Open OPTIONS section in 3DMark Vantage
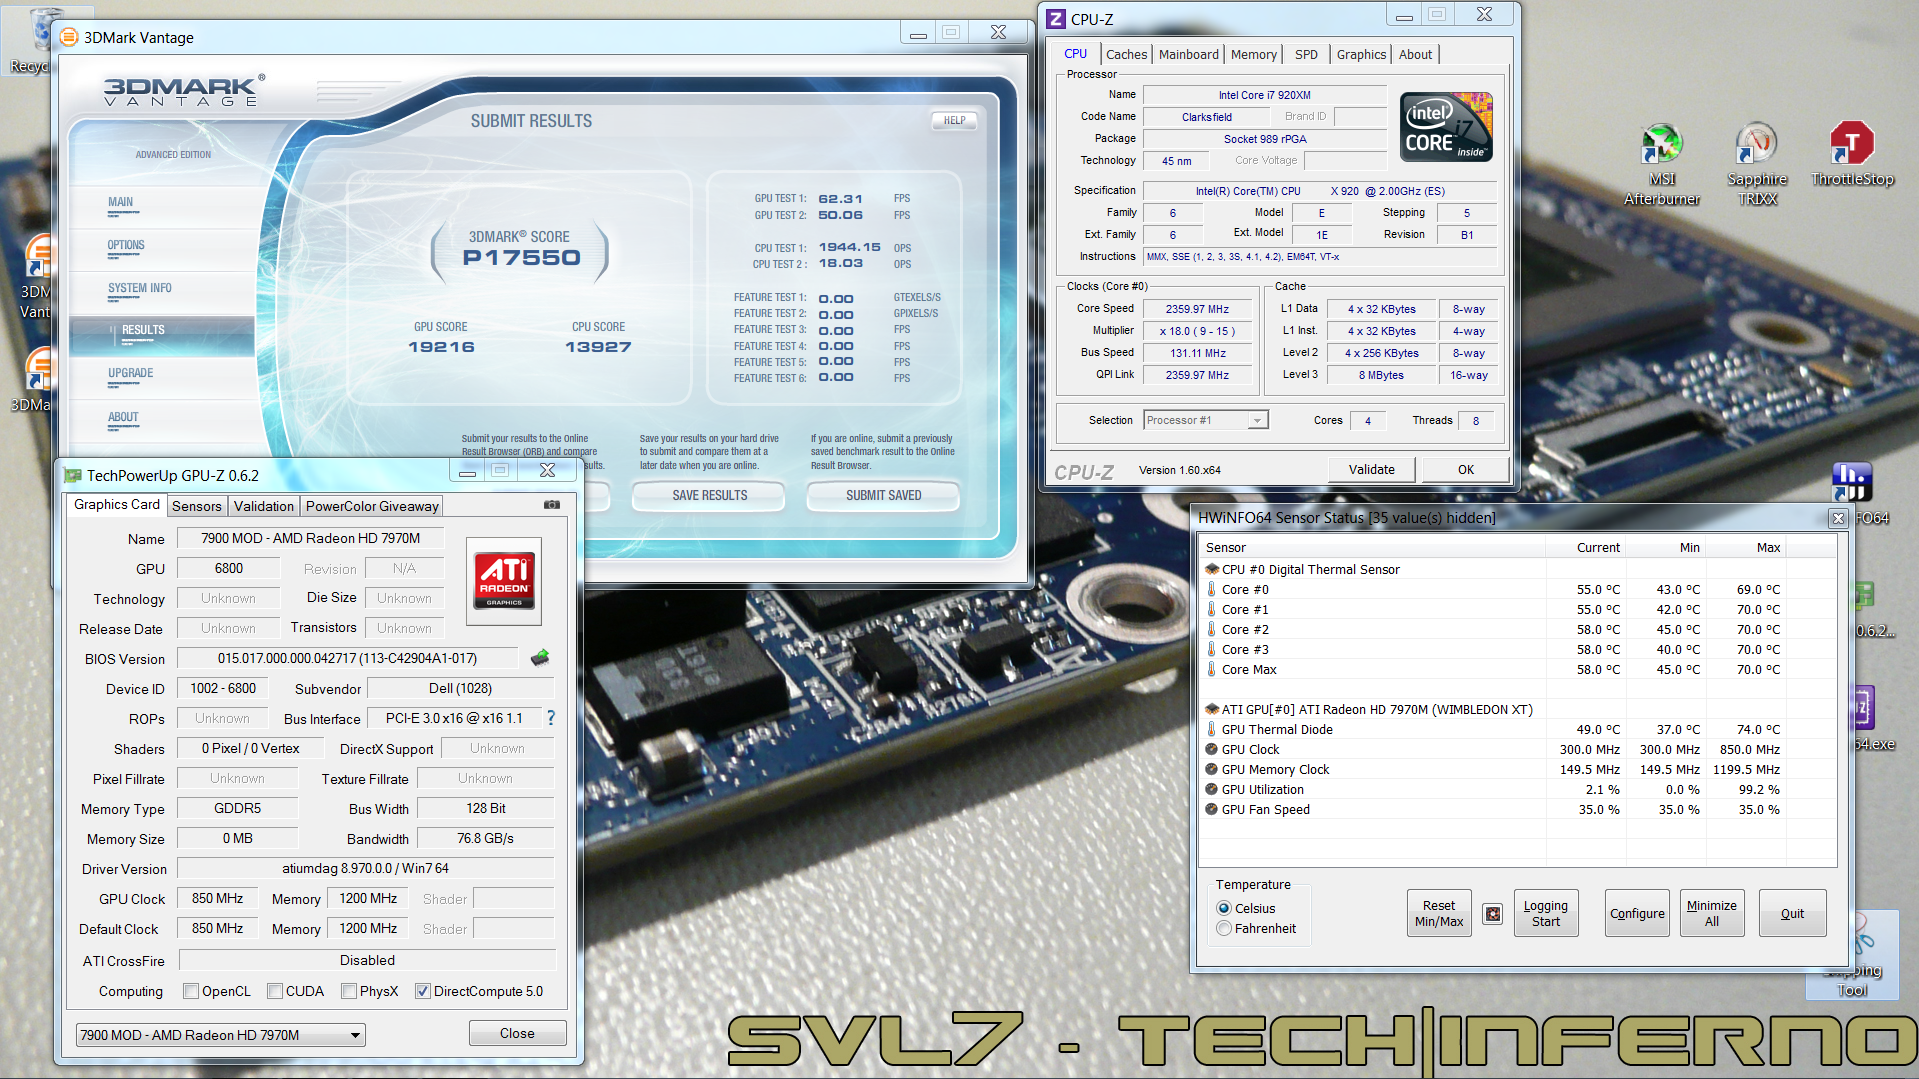 point(126,245)
